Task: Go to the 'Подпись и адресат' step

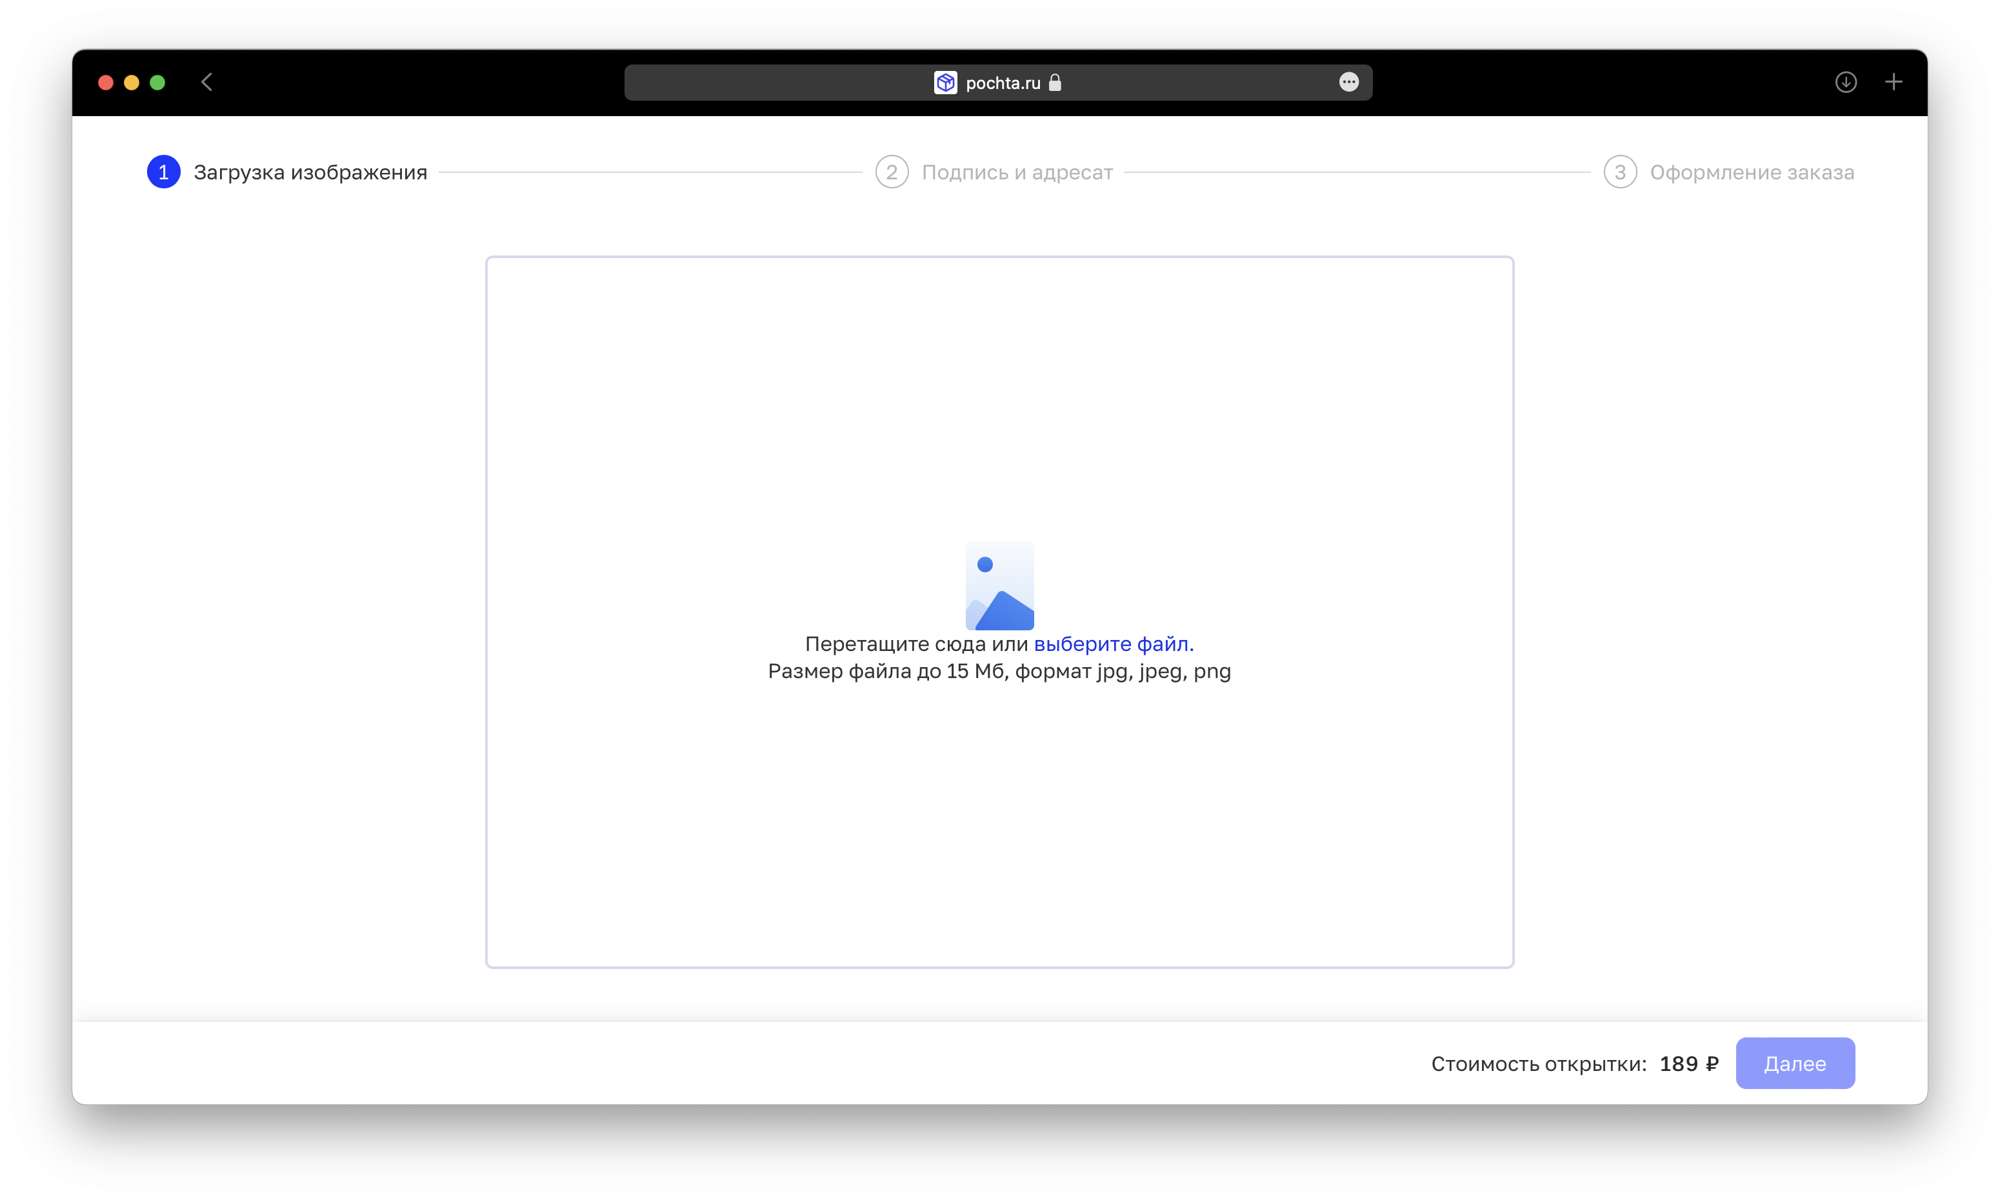Action: [1017, 172]
